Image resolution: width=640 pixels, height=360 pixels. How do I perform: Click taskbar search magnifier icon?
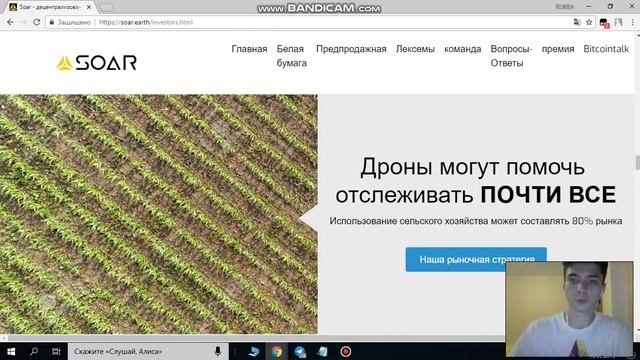tap(34, 351)
